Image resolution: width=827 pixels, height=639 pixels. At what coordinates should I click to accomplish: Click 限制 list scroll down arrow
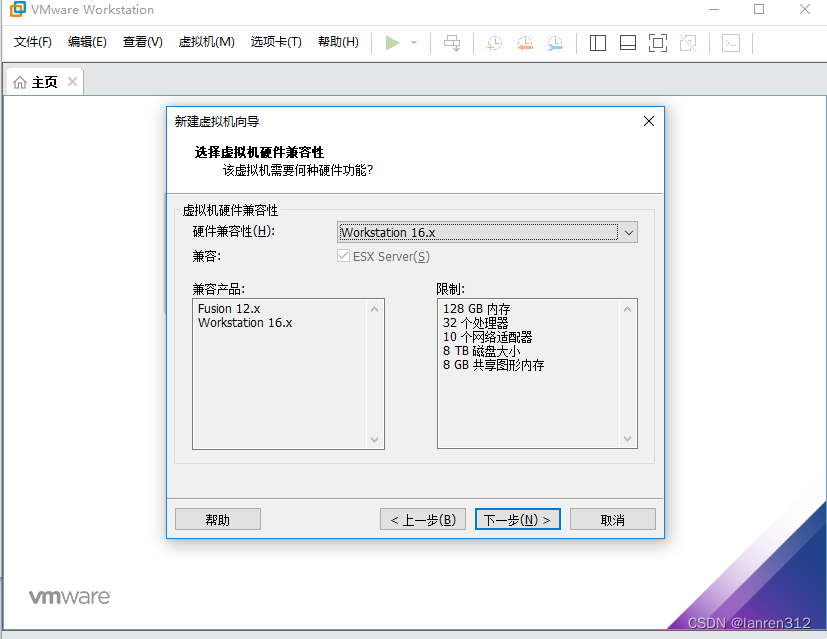click(628, 438)
